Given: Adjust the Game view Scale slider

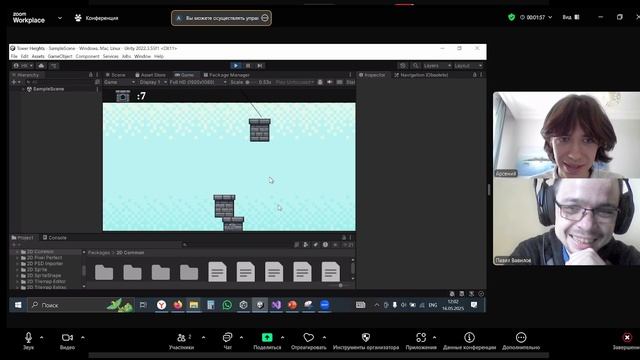Looking at the screenshot, I should pyautogui.click(x=252, y=82).
